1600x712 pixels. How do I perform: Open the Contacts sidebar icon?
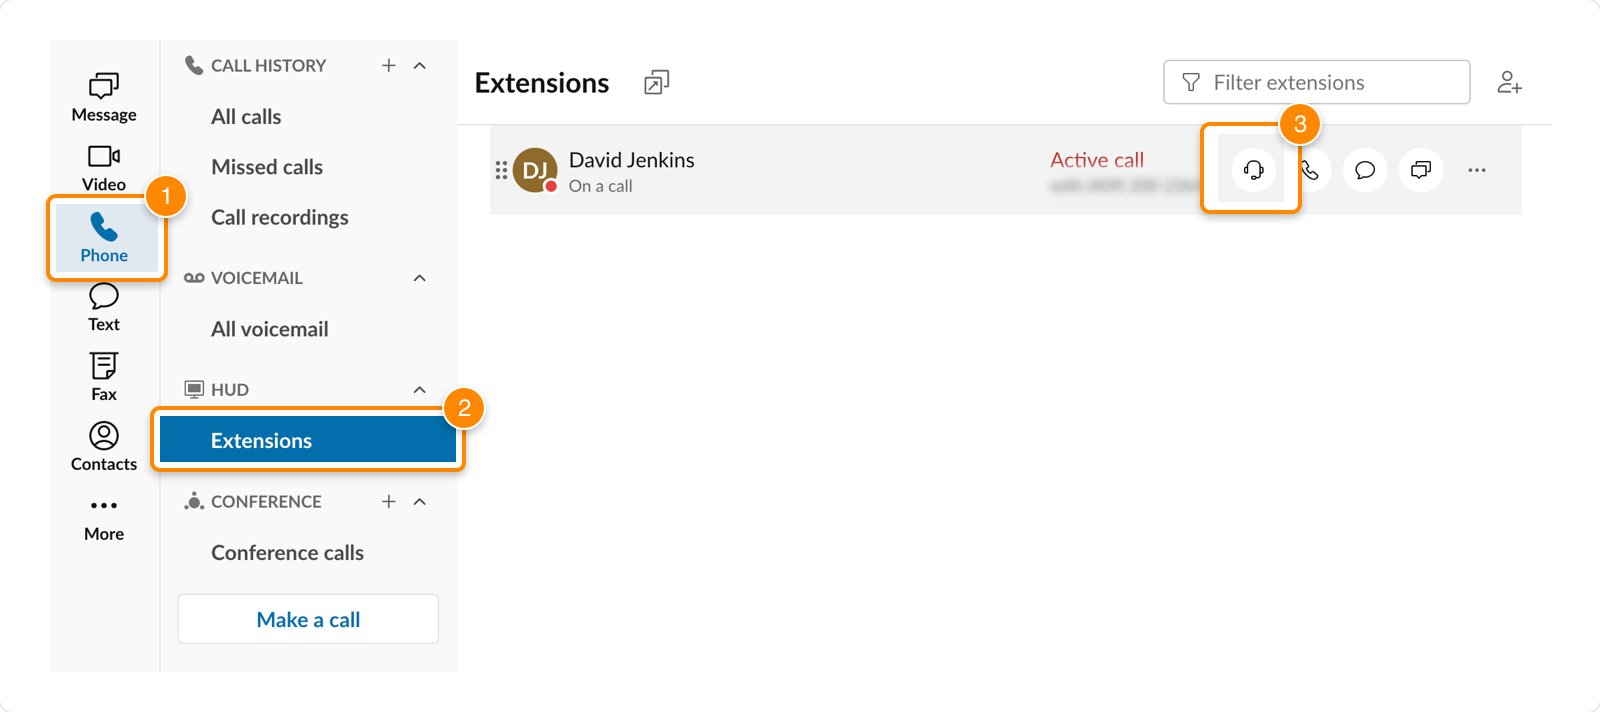[x=104, y=446]
